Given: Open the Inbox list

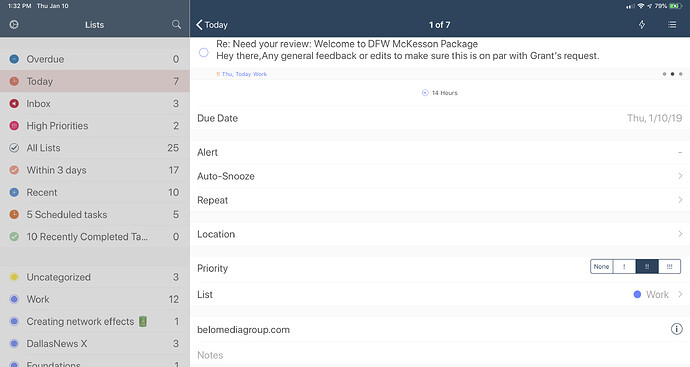Looking at the screenshot, I should (95, 103).
